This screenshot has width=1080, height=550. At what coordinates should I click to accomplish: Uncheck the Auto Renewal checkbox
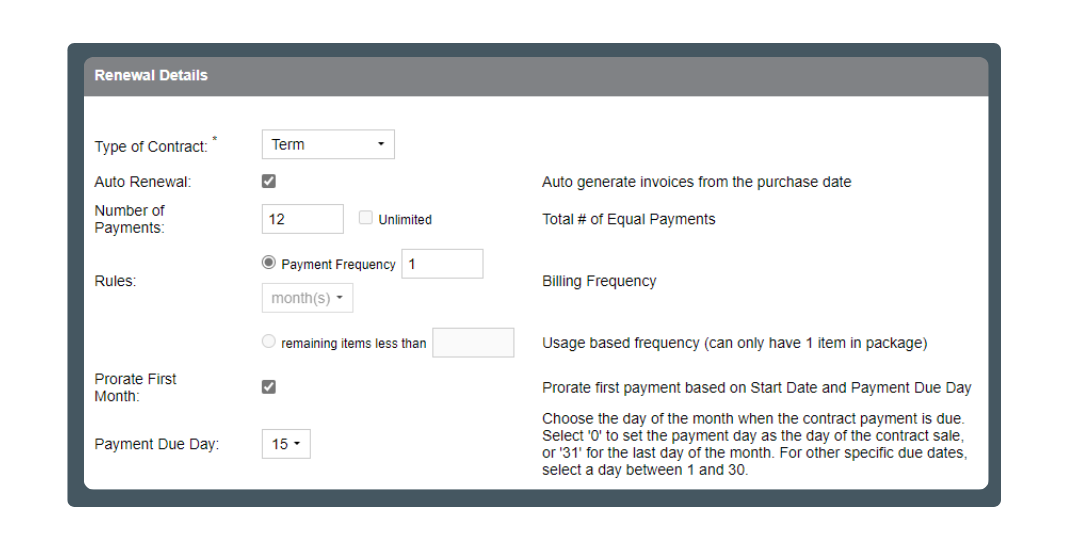pyautogui.click(x=268, y=181)
